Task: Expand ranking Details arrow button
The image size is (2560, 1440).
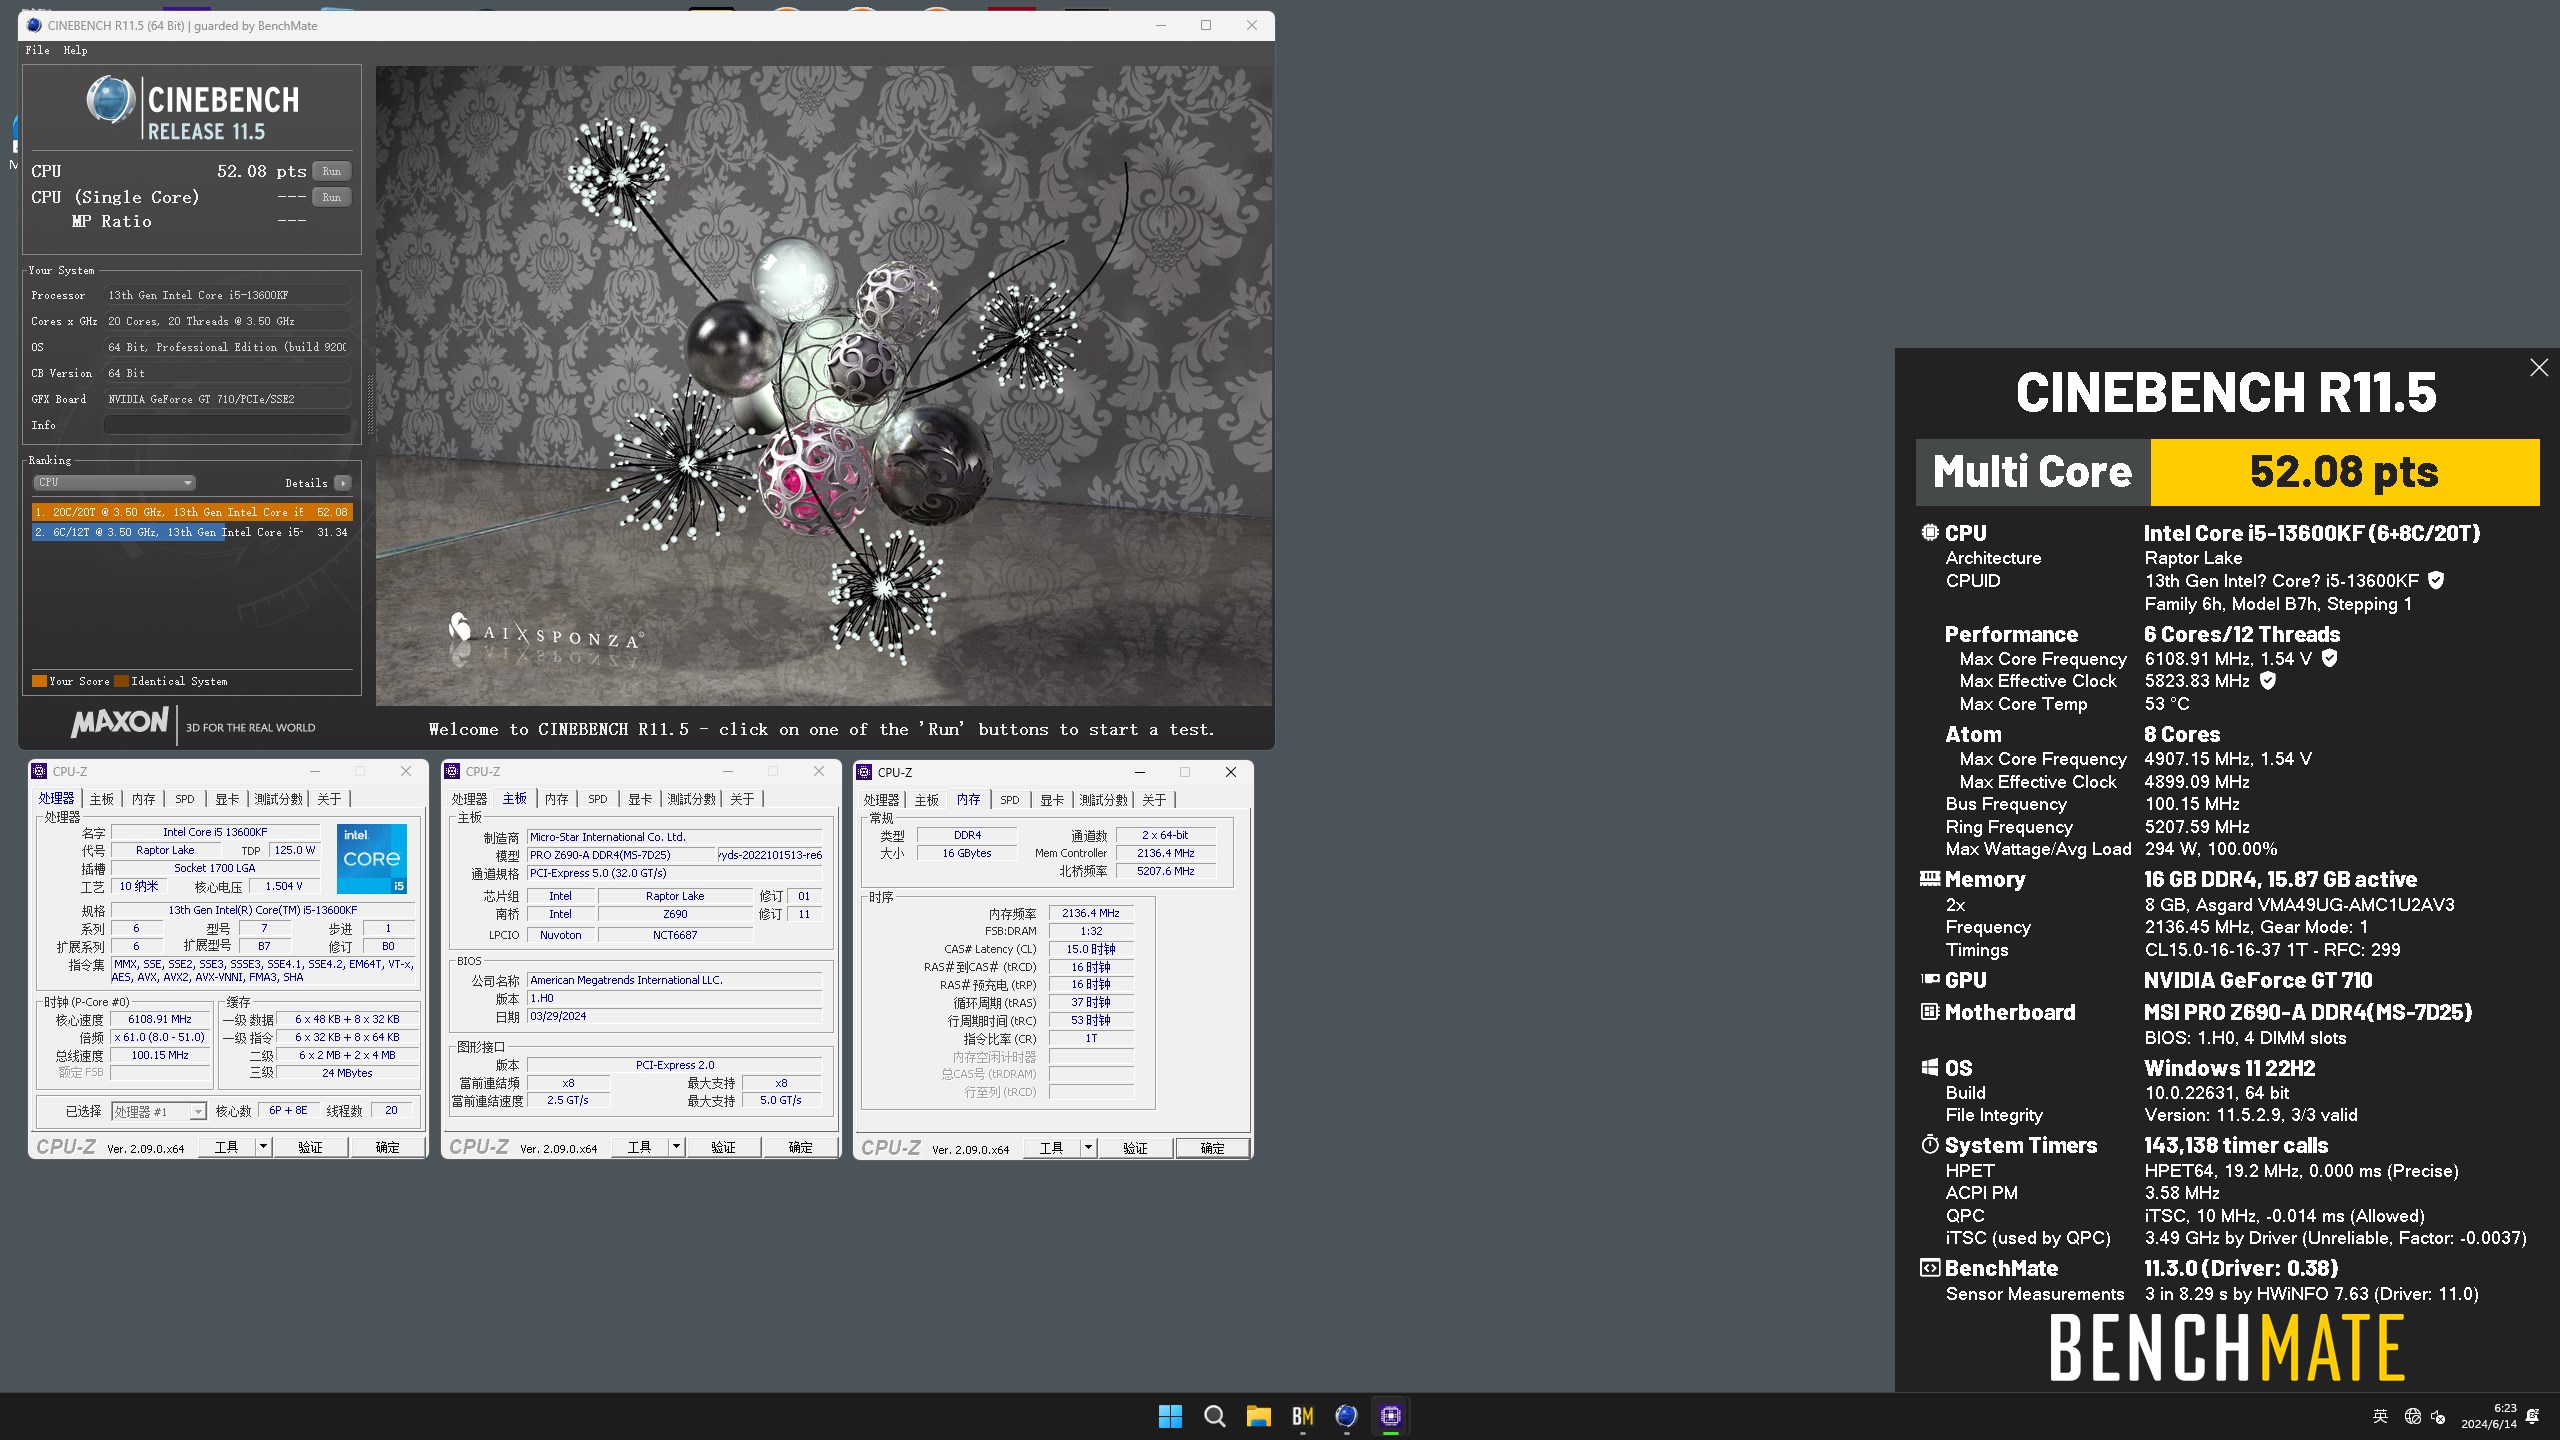Action: [343, 483]
